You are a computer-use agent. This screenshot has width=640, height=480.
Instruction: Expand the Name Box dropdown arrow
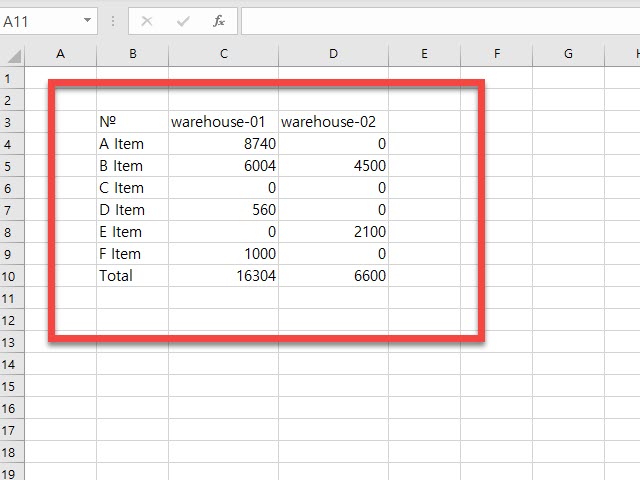87,20
